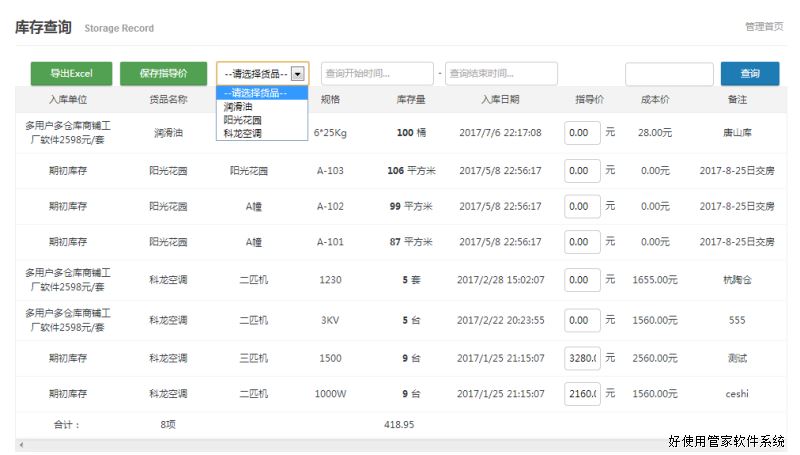Select 润滑油 from the product dropdown list
The height and width of the screenshot is (455, 800).
tap(238, 106)
